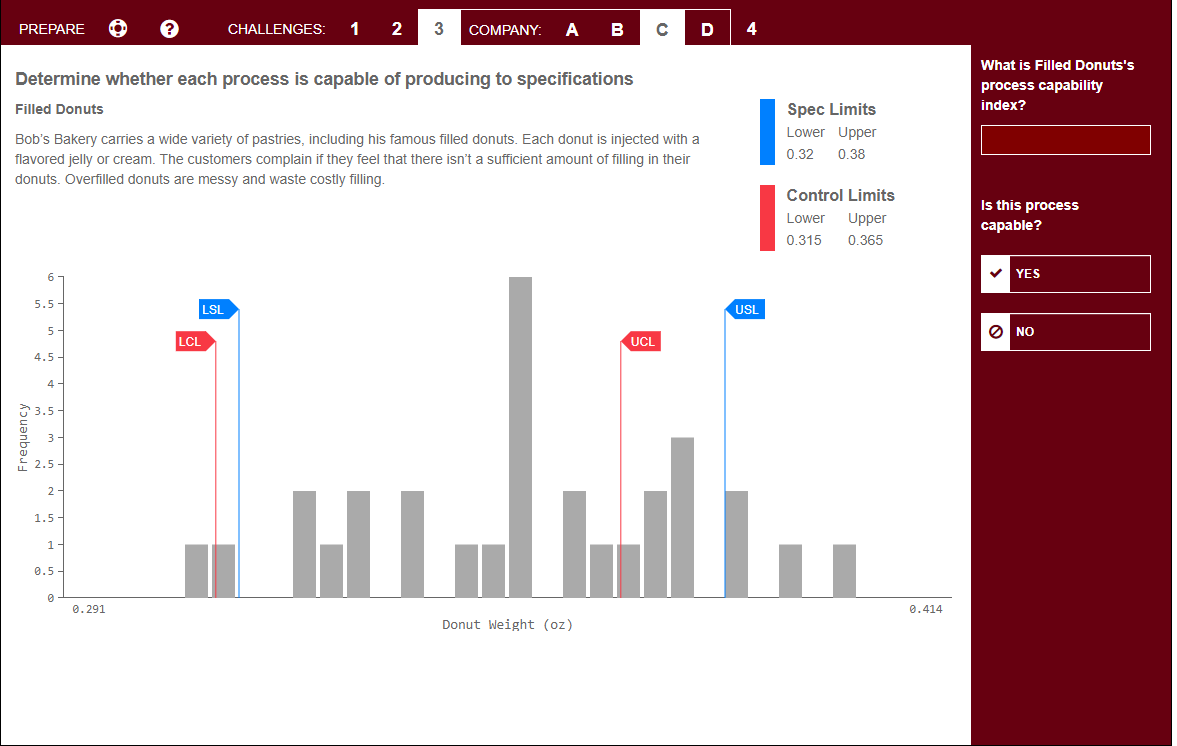Choose YES for process capable
Screen dimensions: 1177x746
(x=1065, y=274)
